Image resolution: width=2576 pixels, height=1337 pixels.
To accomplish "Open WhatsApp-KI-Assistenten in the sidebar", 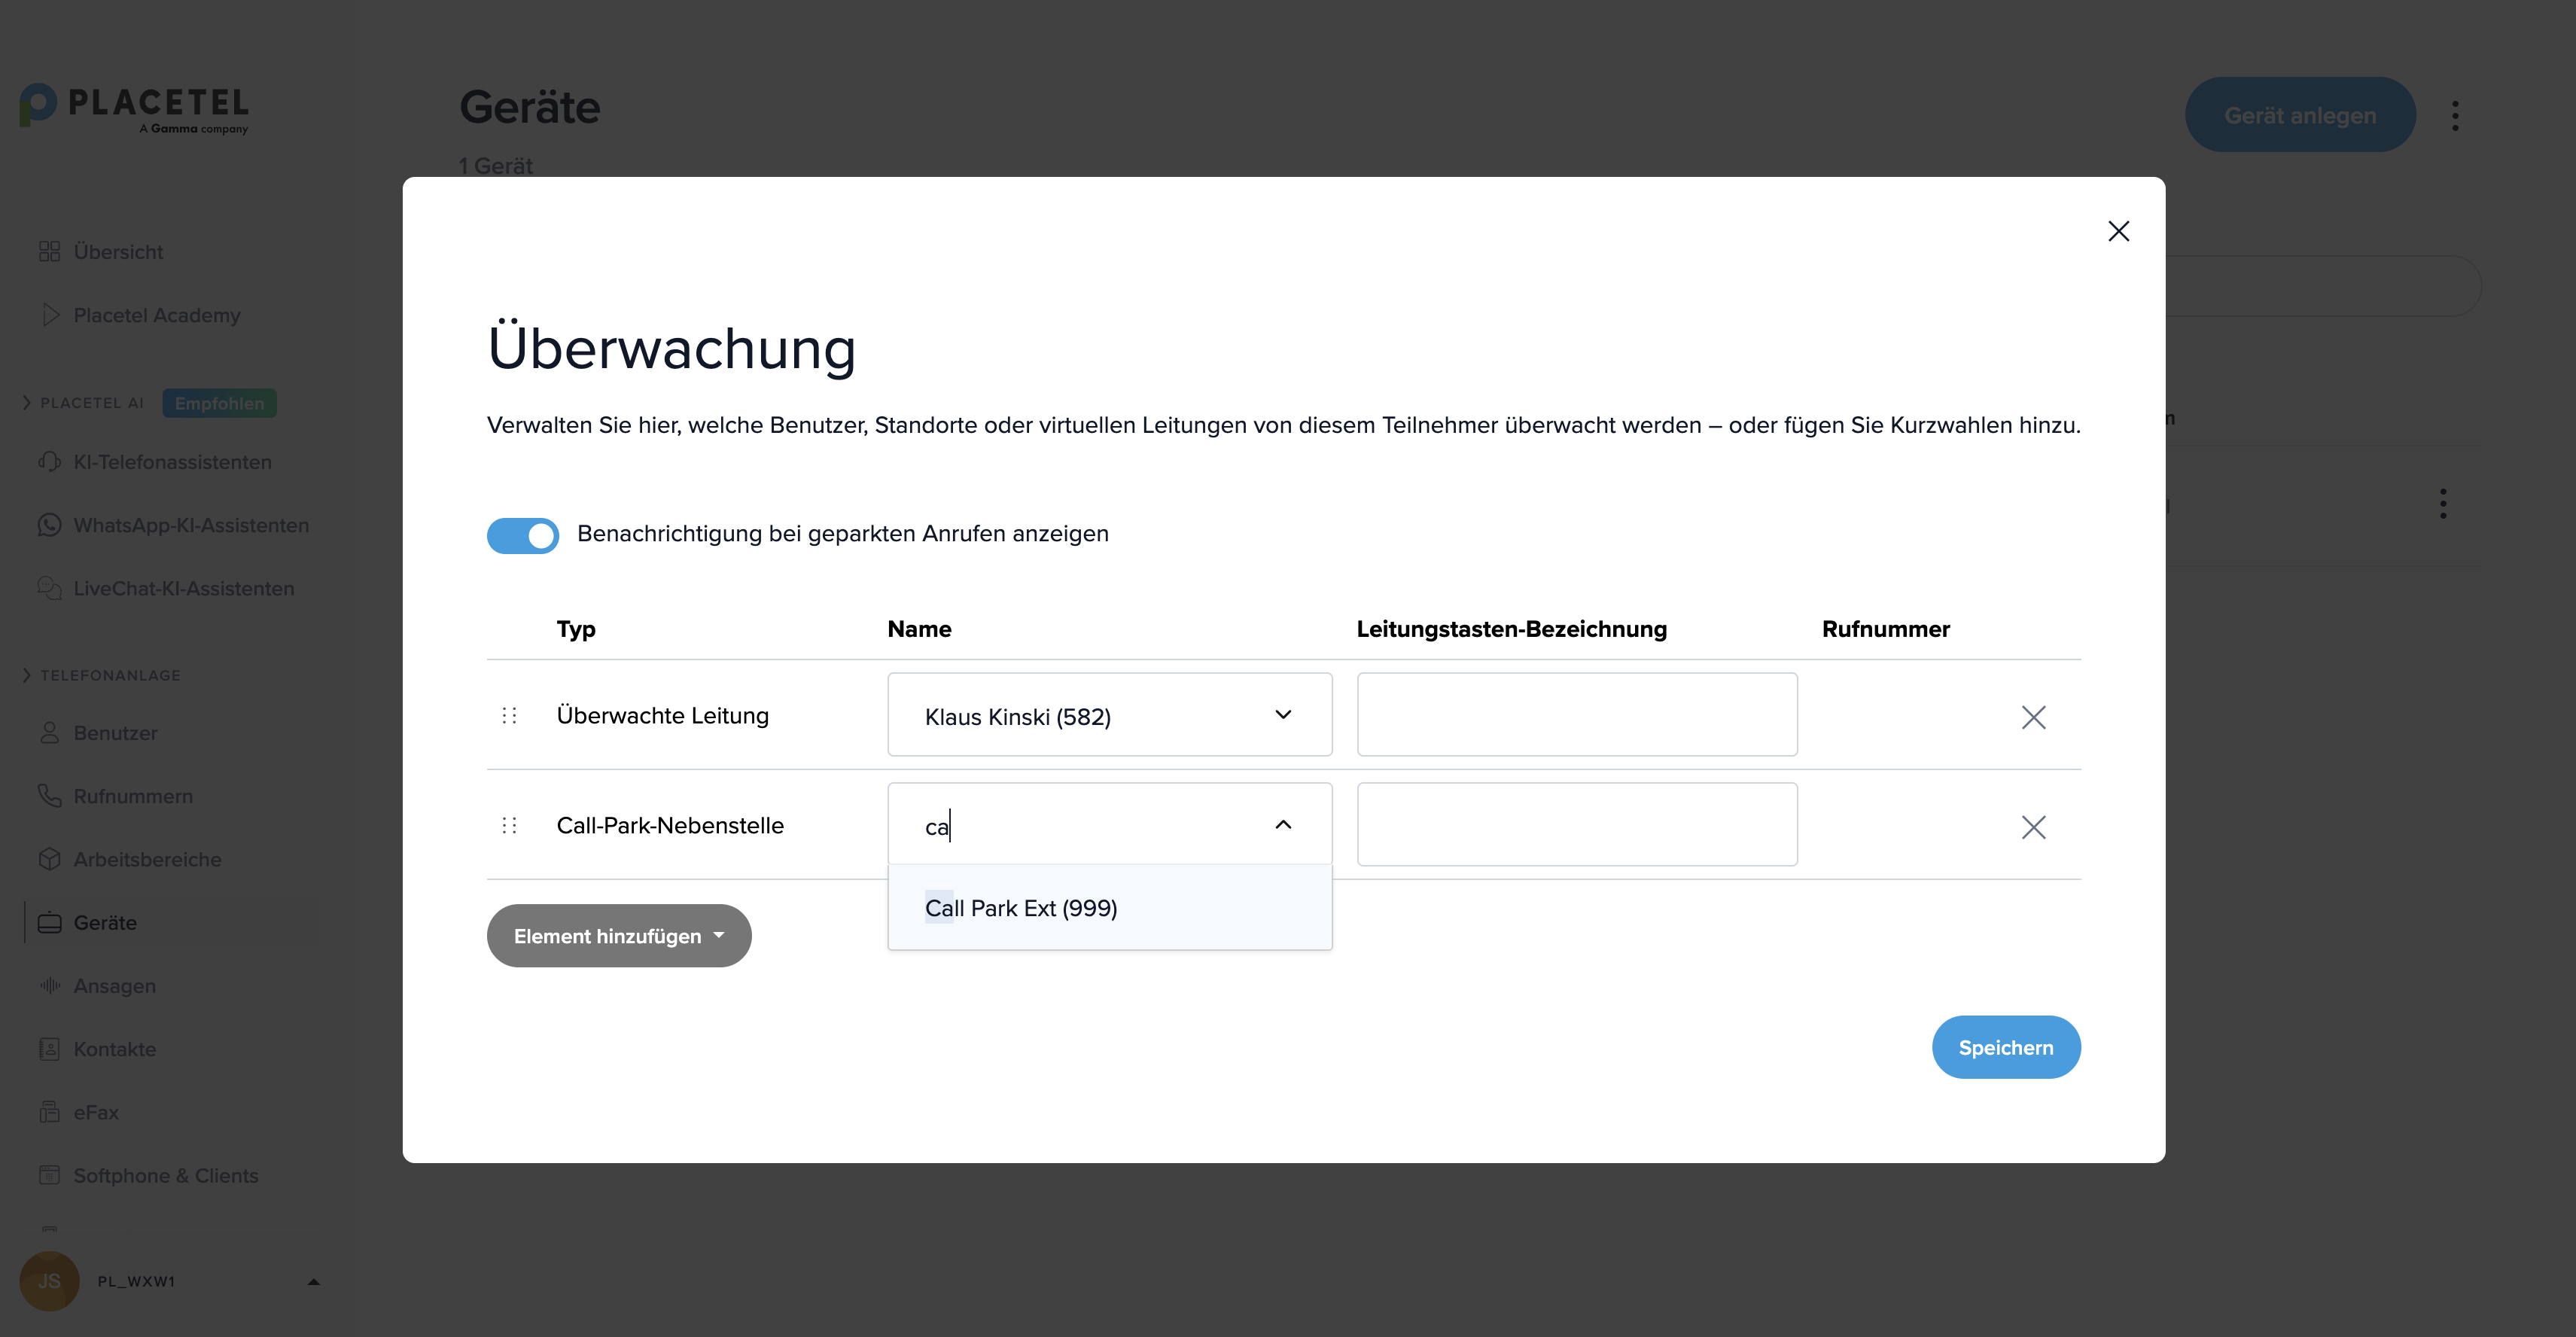I will pos(191,525).
